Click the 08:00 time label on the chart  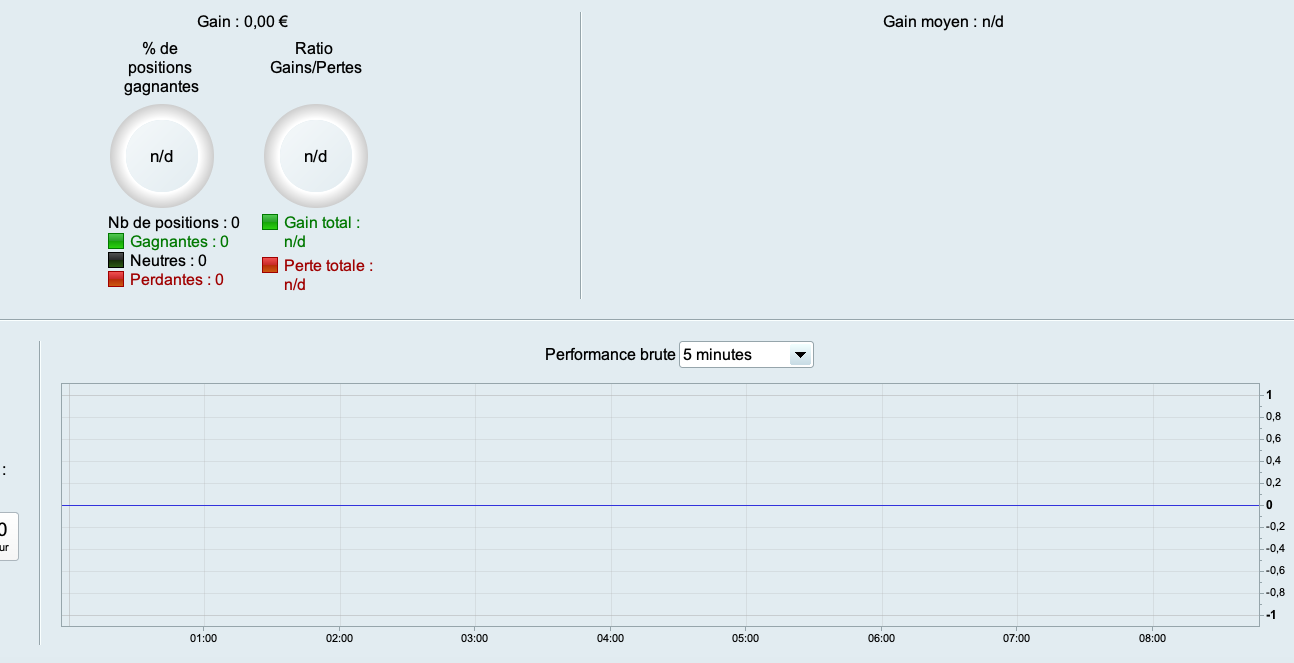tap(1152, 637)
